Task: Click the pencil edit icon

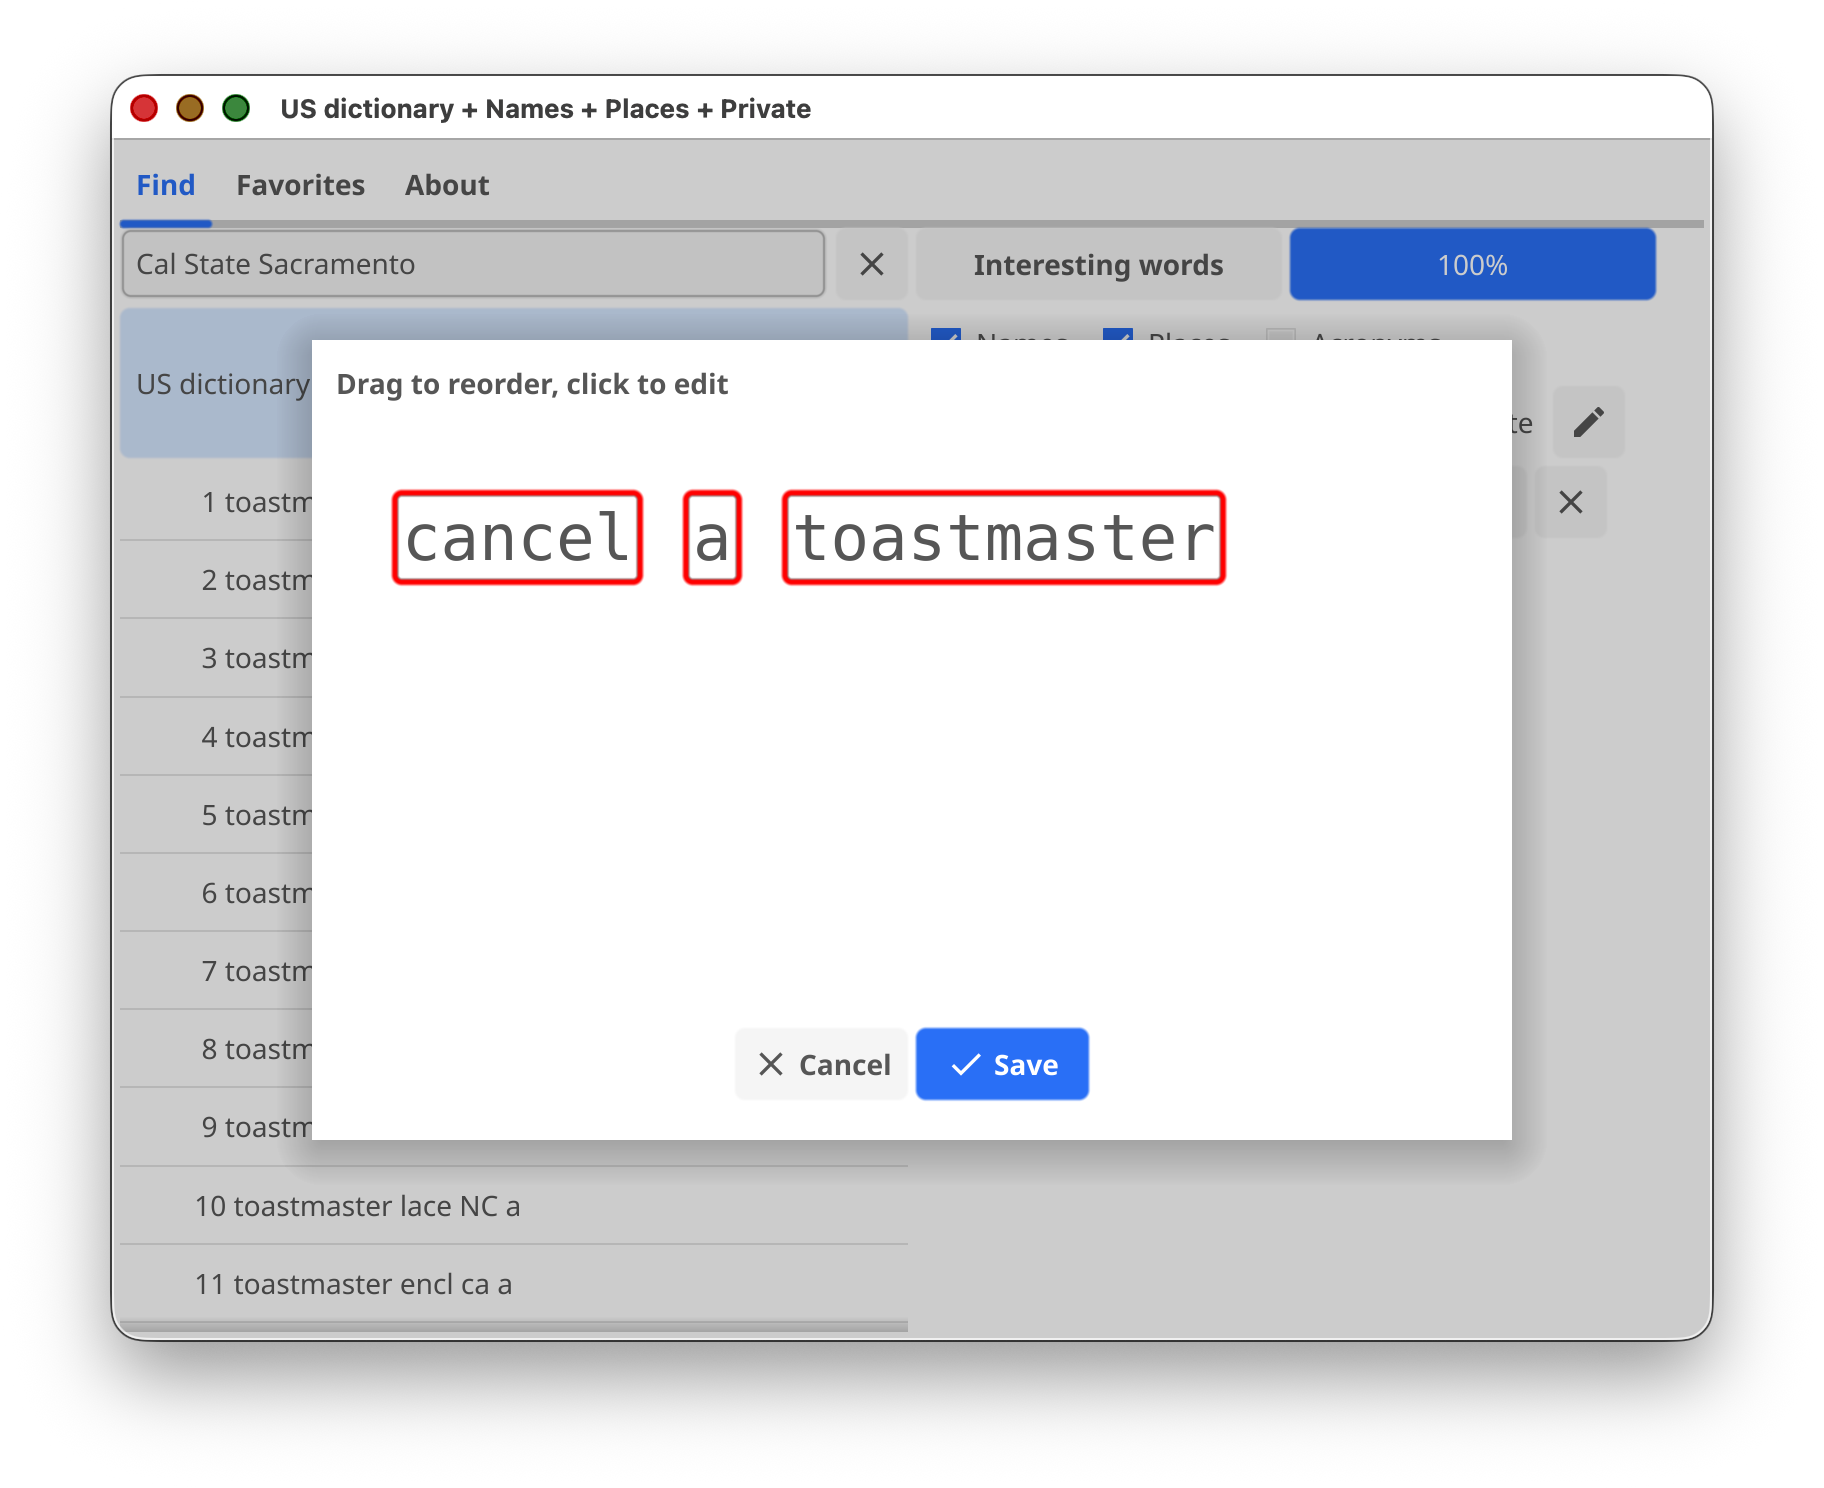Action: click(x=1588, y=422)
